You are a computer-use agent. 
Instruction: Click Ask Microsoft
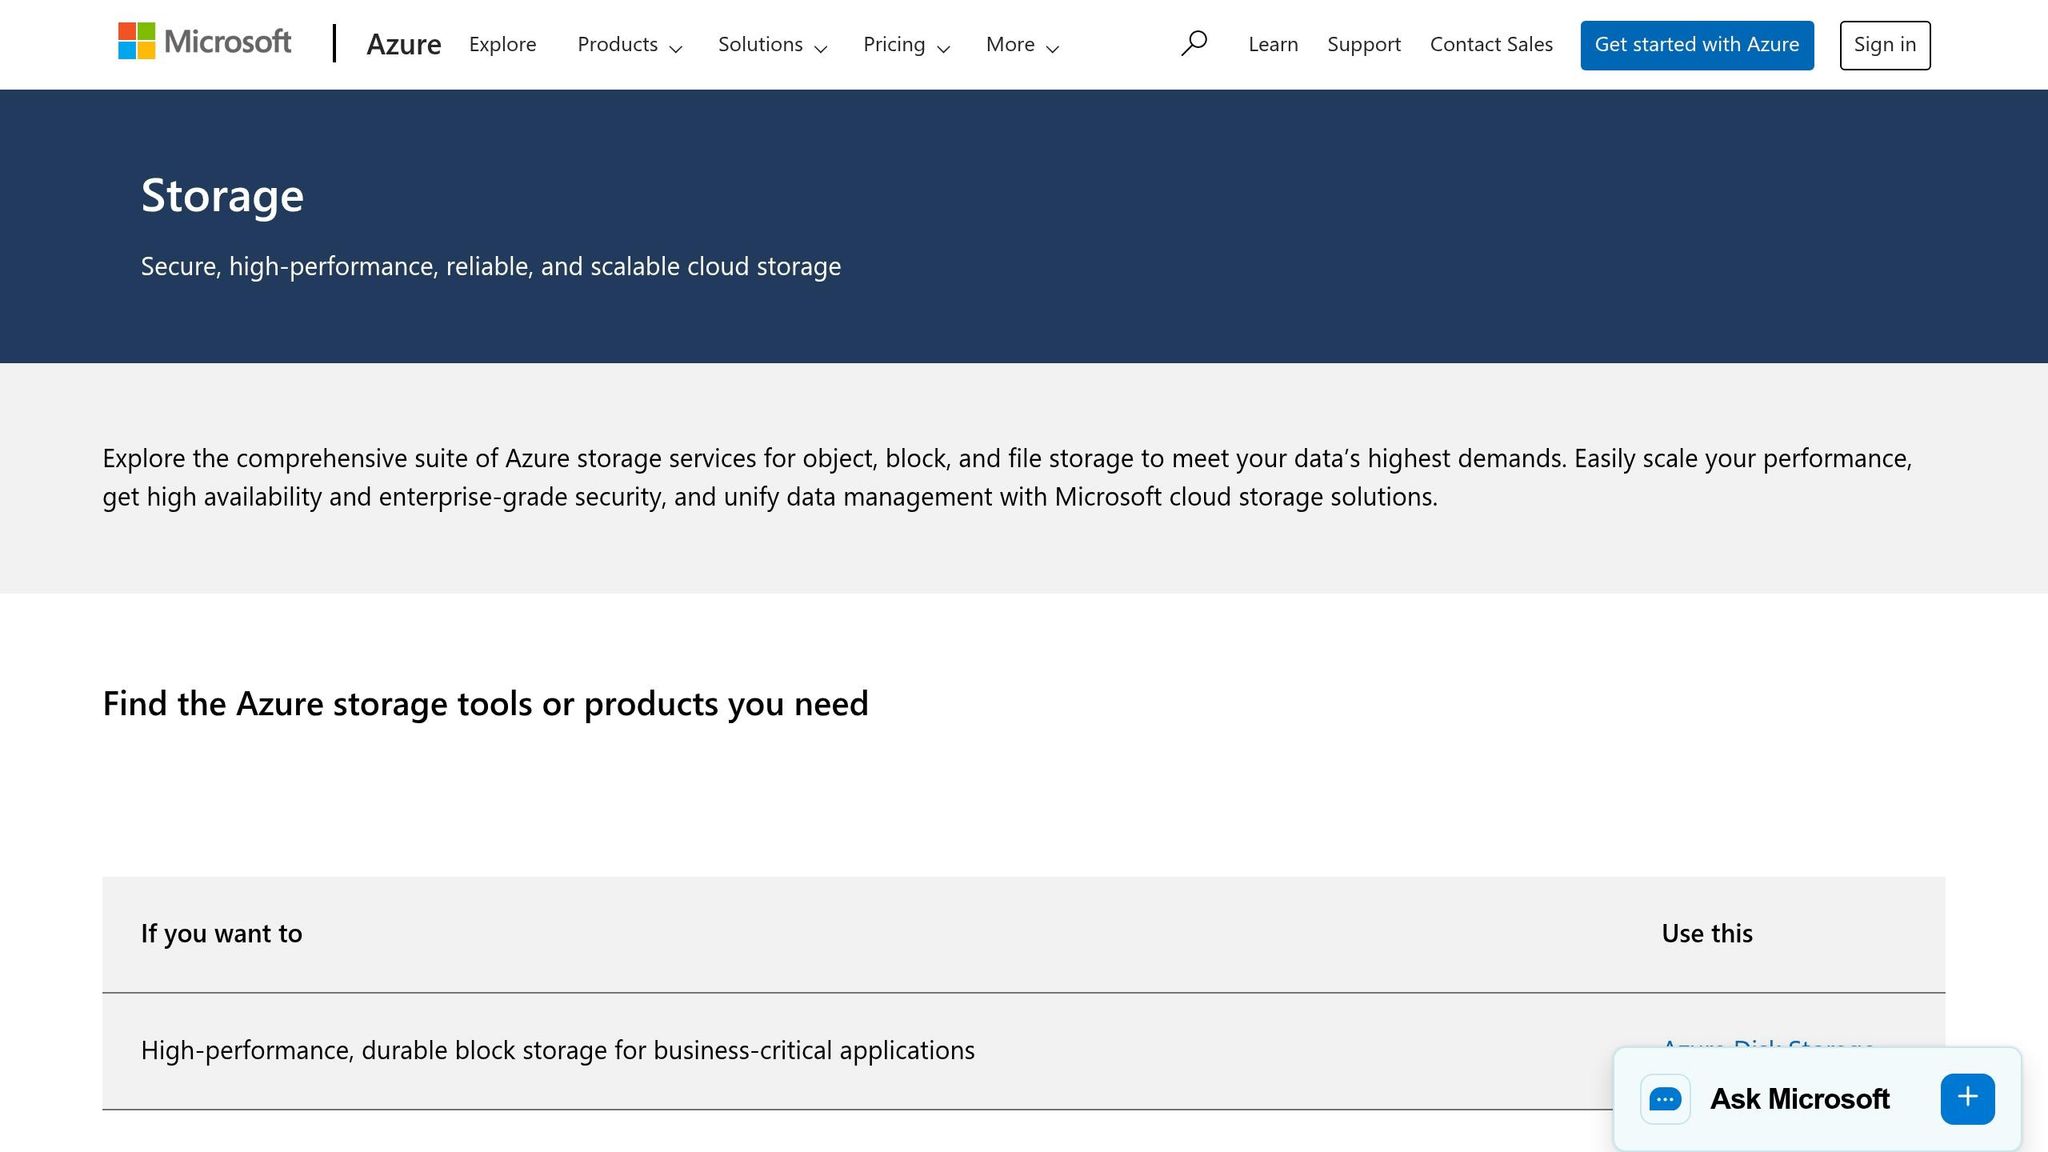click(x=1799, y=1098)
